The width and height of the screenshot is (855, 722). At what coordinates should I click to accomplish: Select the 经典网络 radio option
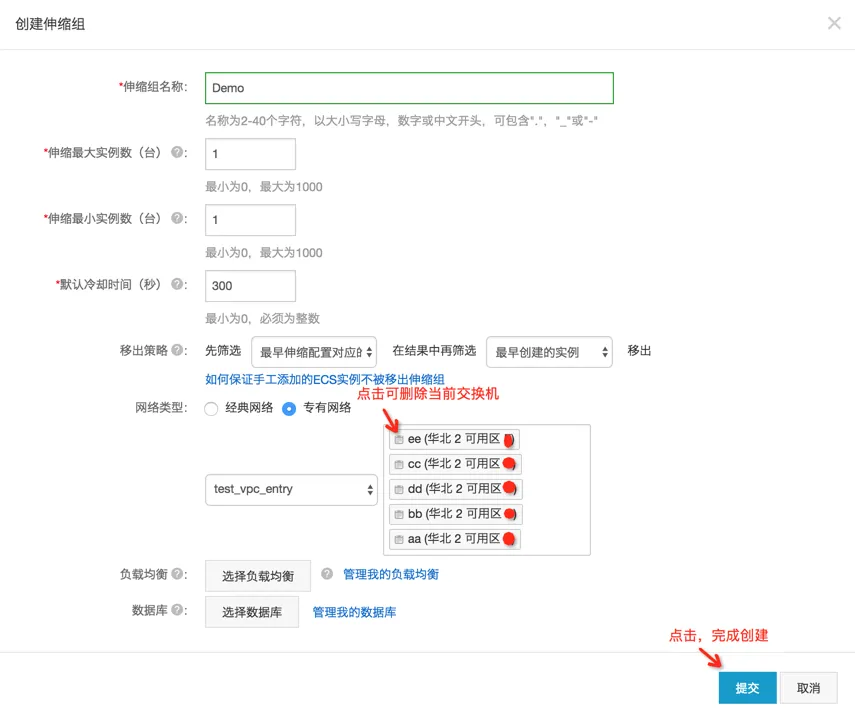(211, 408)
